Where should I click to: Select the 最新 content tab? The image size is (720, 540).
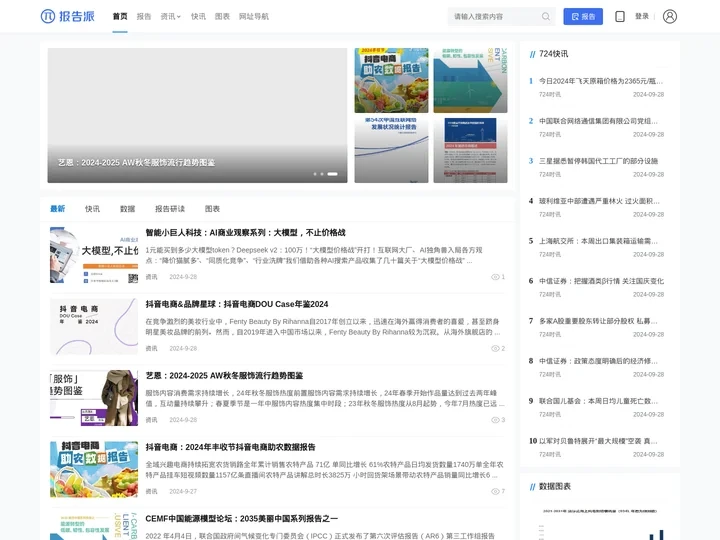click(x=57, y=209)
